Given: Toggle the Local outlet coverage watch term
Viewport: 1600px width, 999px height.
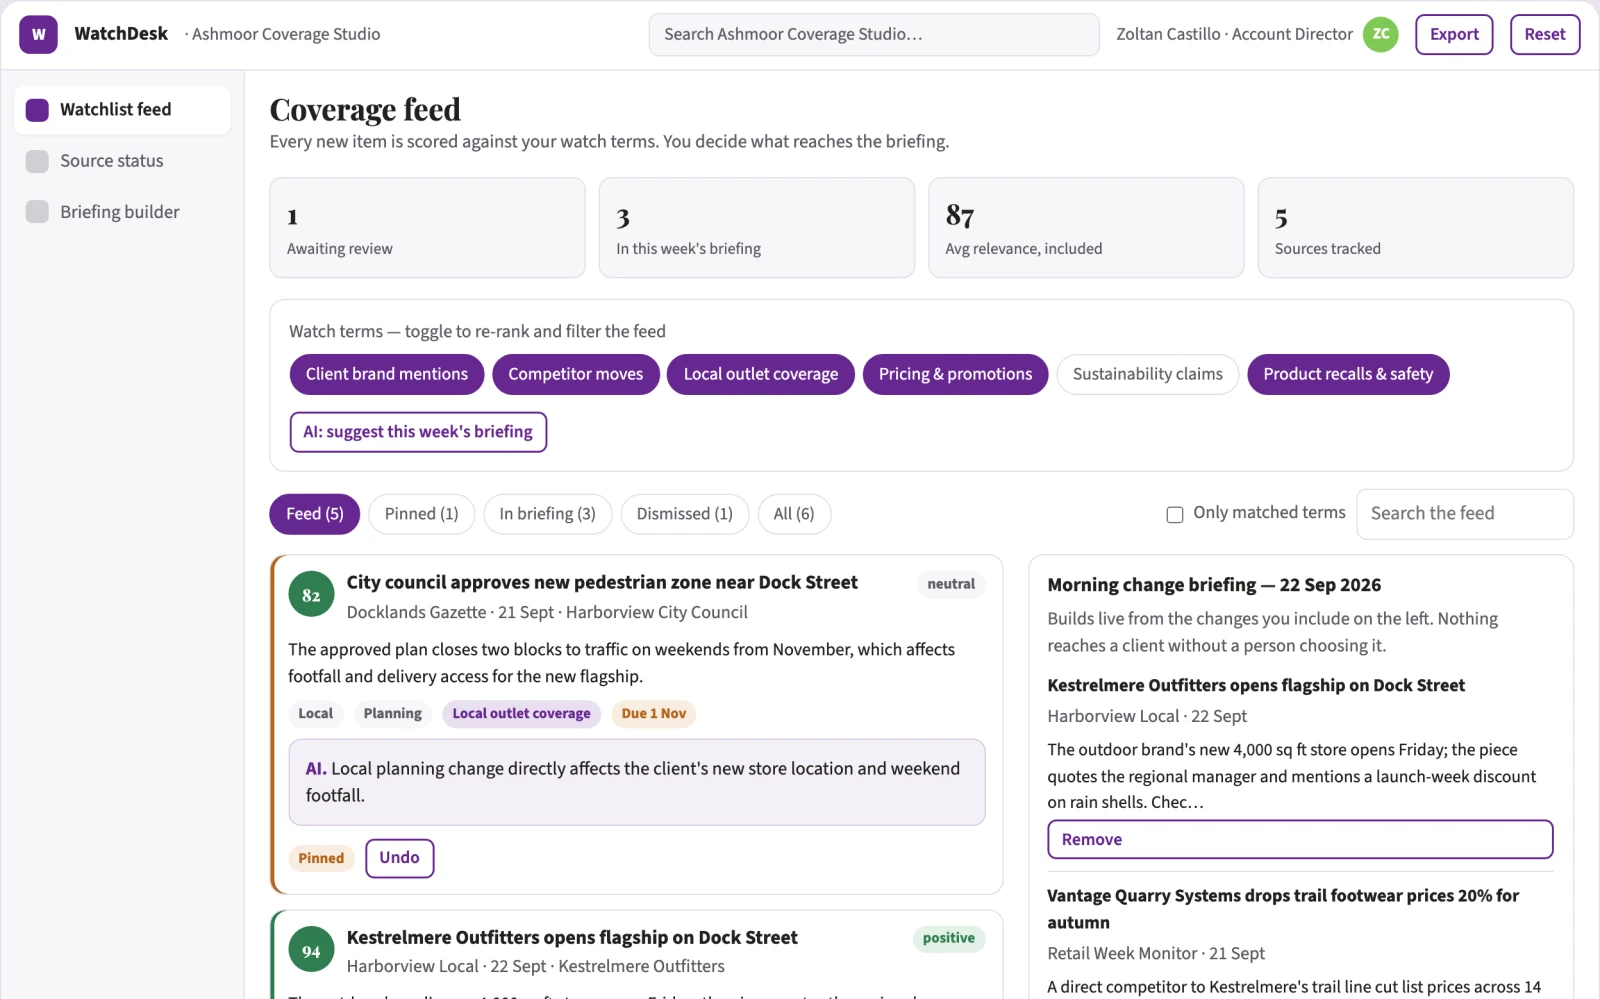Looking at the screenshot, I should tap(761, 374).
